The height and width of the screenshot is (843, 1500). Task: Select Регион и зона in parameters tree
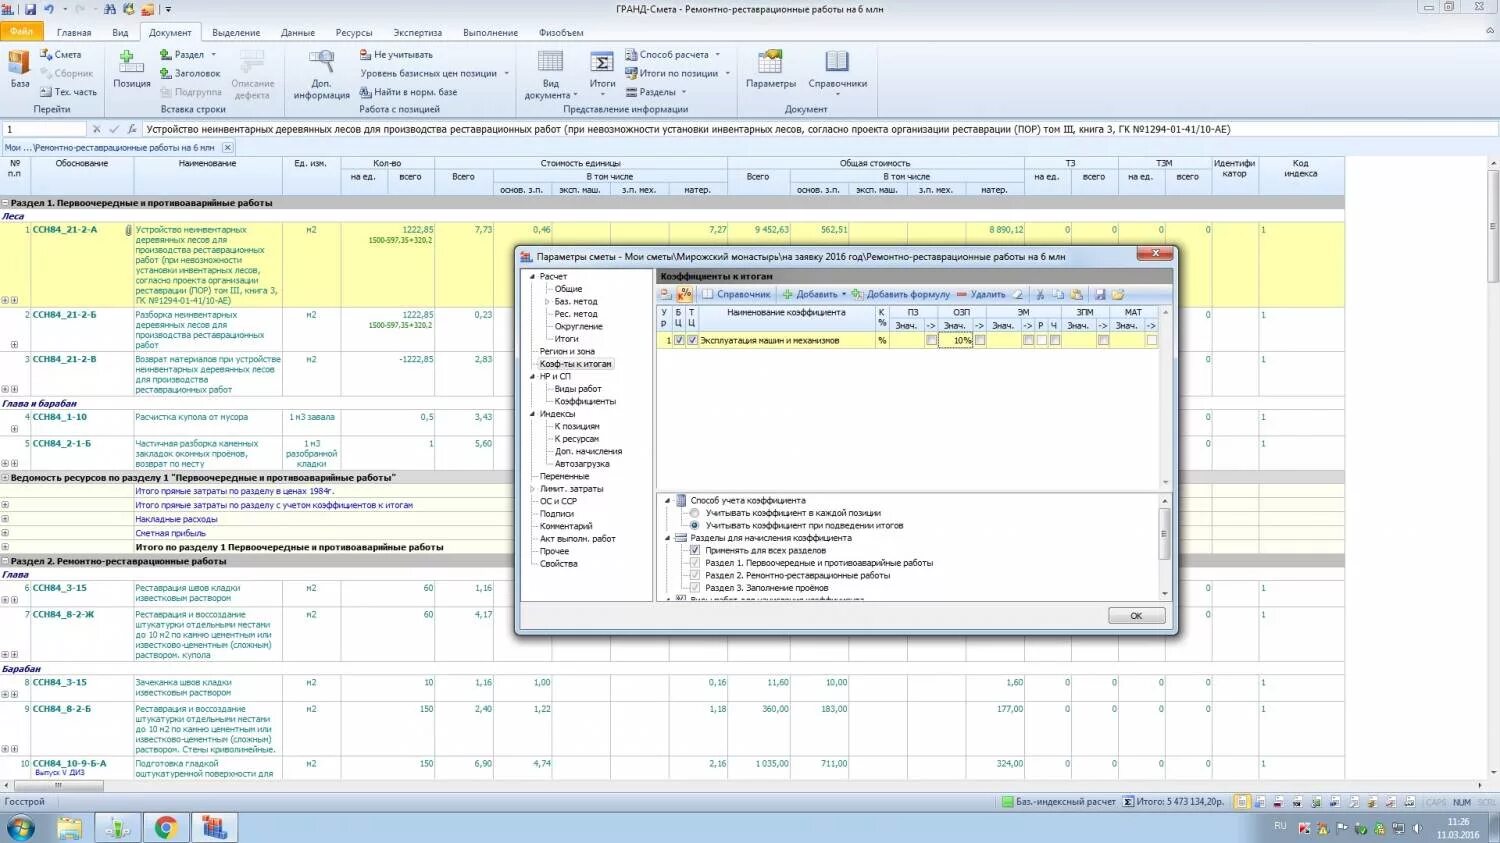click(567, 351)
